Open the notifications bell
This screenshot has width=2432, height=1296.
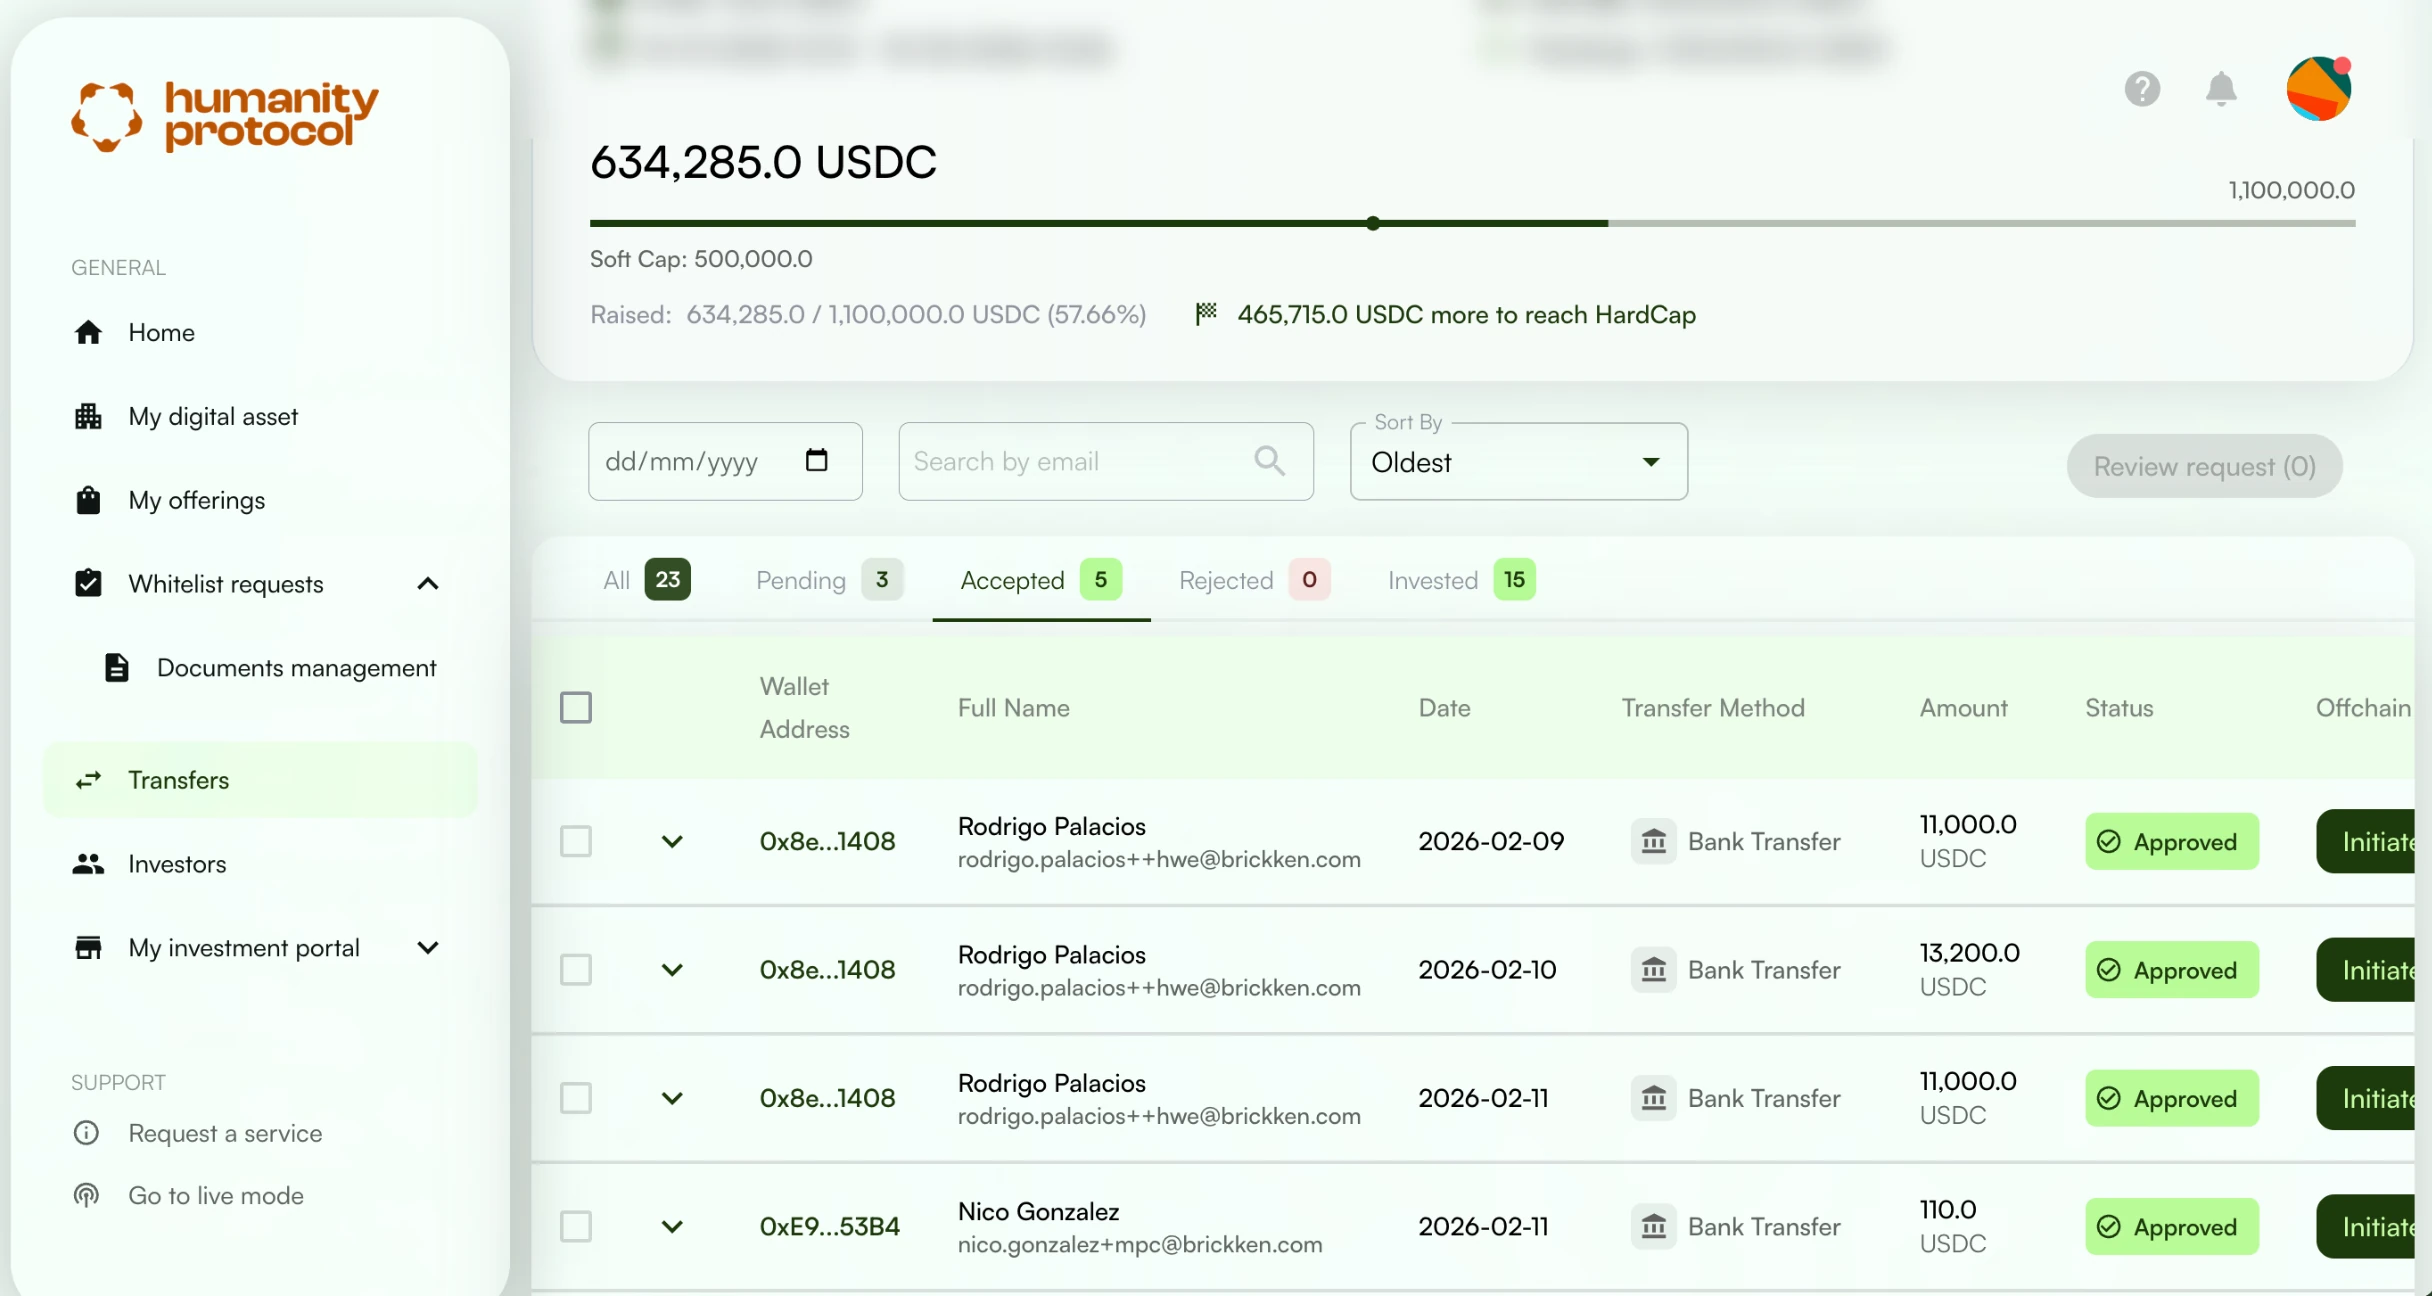pyautogui.click(x=2220, y=89)
